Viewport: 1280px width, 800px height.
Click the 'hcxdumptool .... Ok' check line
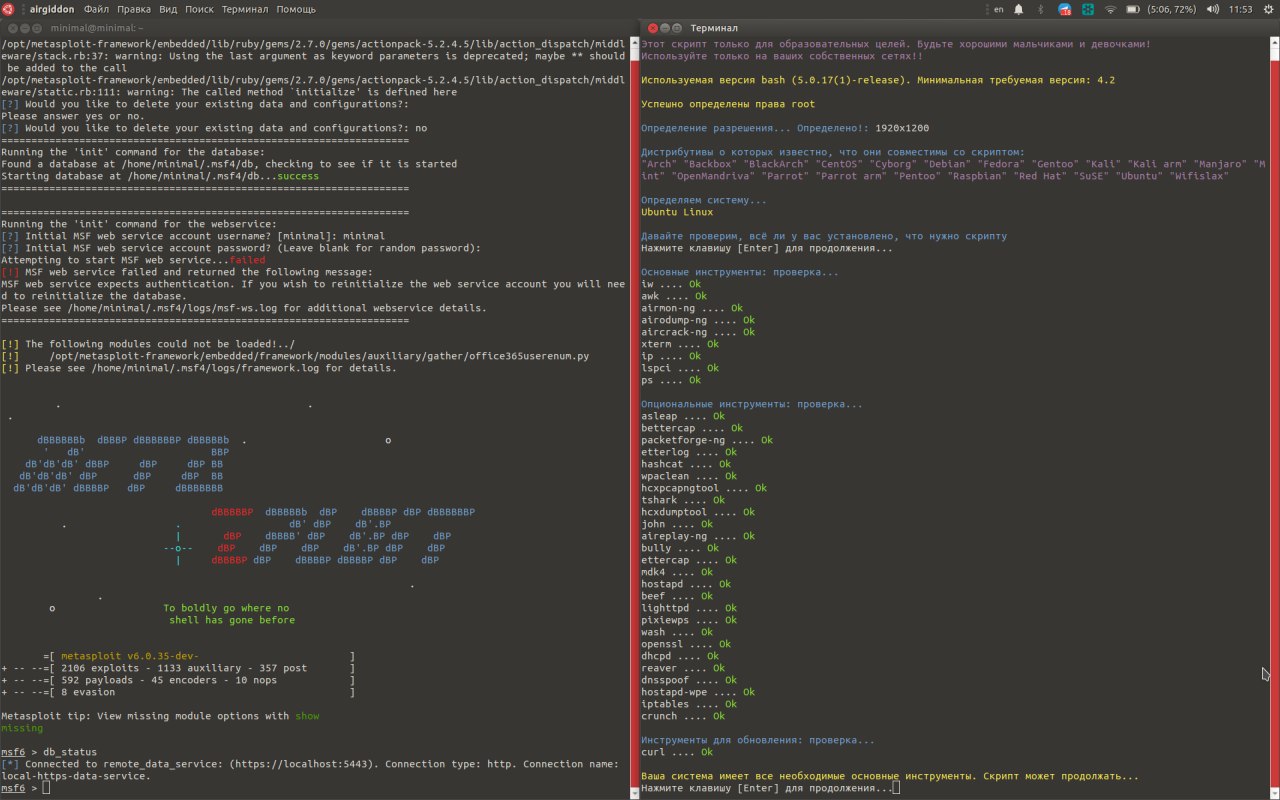(x=698, y=512)
